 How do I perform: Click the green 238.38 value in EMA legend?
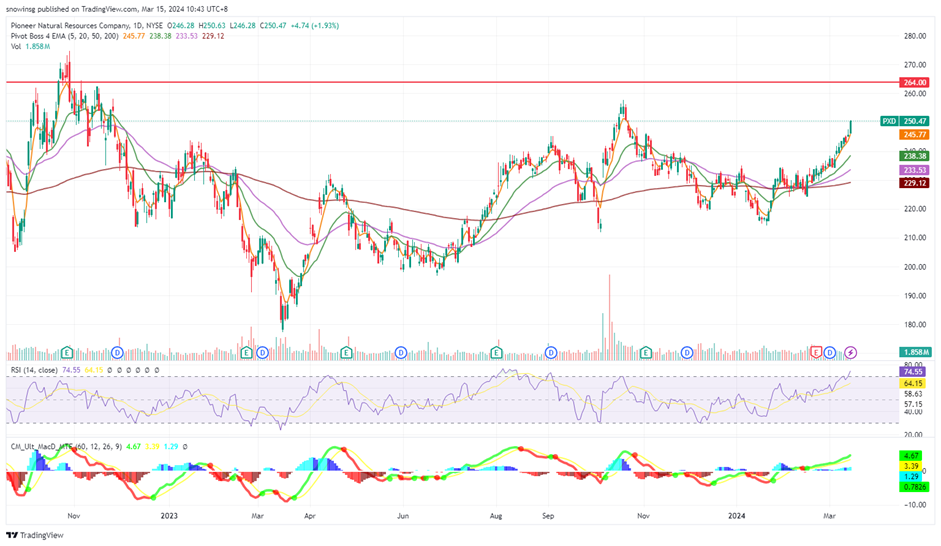[x=160, y=36]
